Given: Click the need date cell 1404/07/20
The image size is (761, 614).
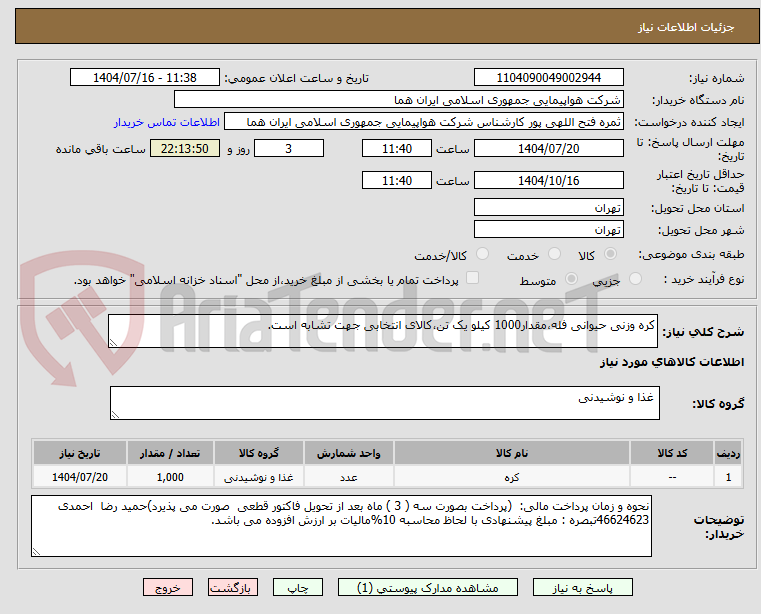Looking at the screenshot, I should [80, 477].
